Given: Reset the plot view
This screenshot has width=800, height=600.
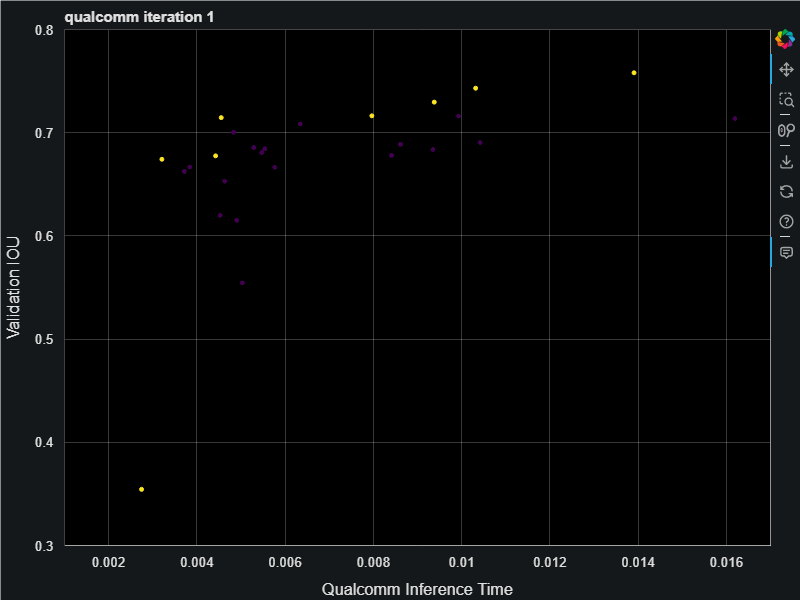Looking at the screenshot, I should (x=786, y=191).
